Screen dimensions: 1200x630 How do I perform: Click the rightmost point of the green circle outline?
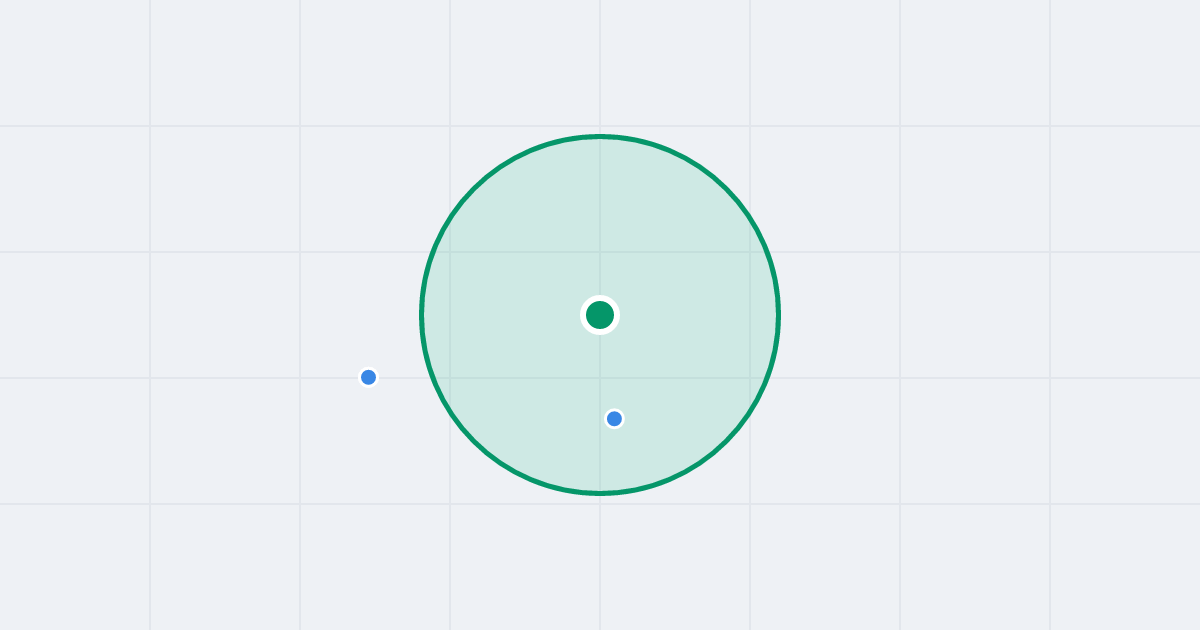(778, 315)
